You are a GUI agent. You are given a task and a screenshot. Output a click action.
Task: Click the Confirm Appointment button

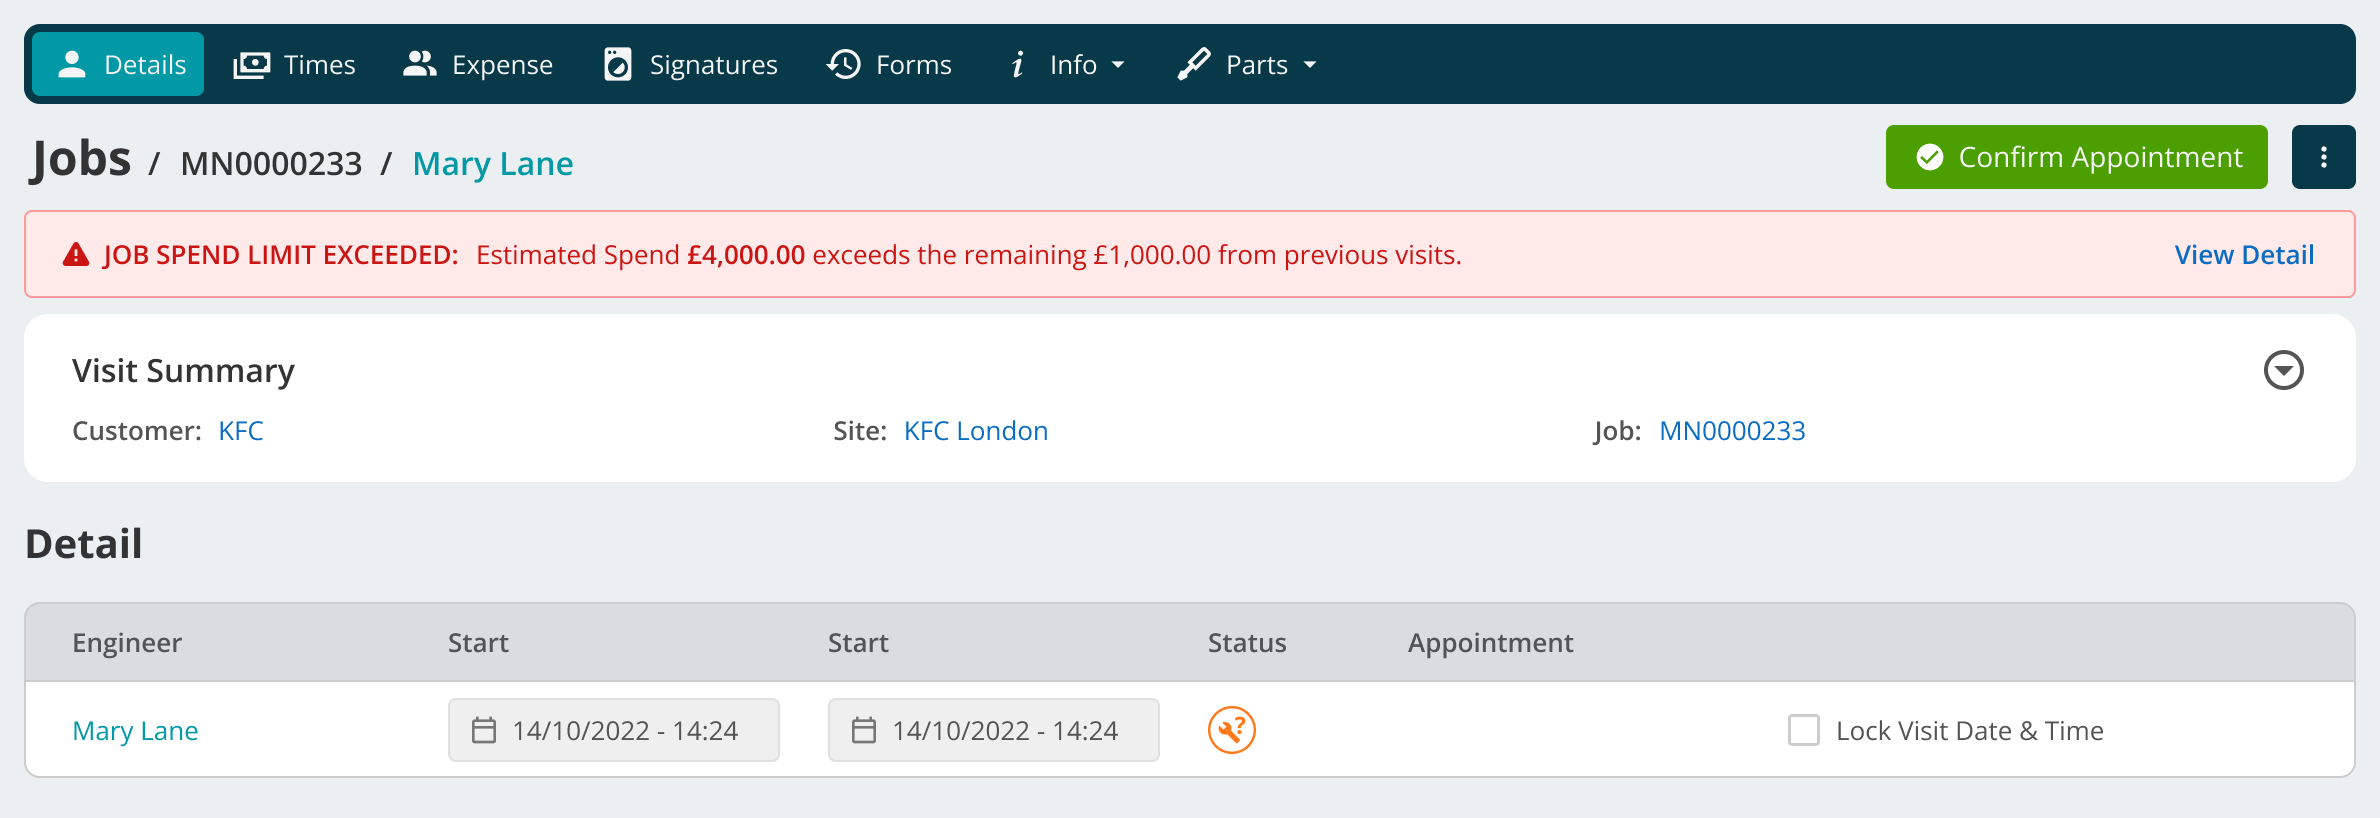coord(2076,157)
